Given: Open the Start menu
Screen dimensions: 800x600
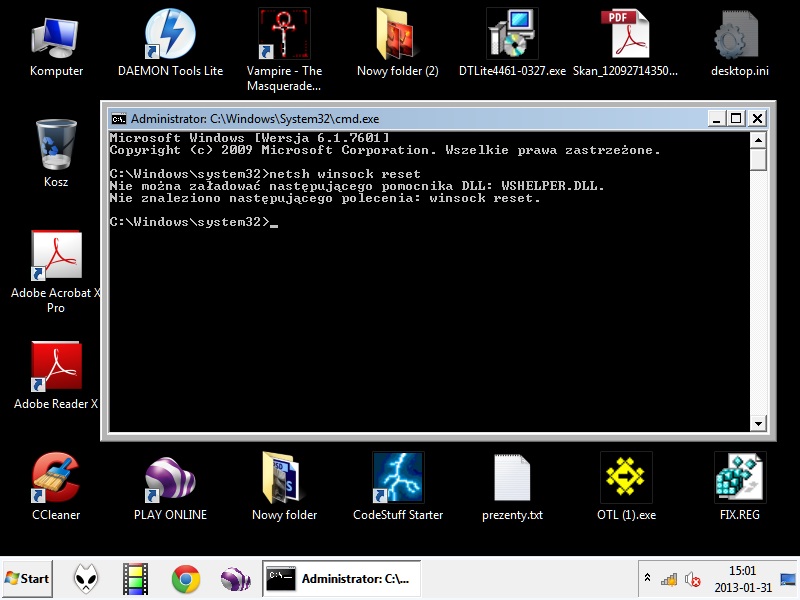Looking at the screenshot, I should tap(27, 579).
